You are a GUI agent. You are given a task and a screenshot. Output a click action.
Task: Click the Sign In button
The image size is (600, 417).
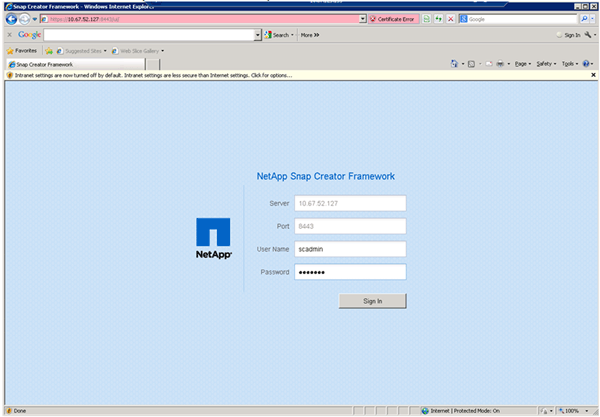click(372, 301)
